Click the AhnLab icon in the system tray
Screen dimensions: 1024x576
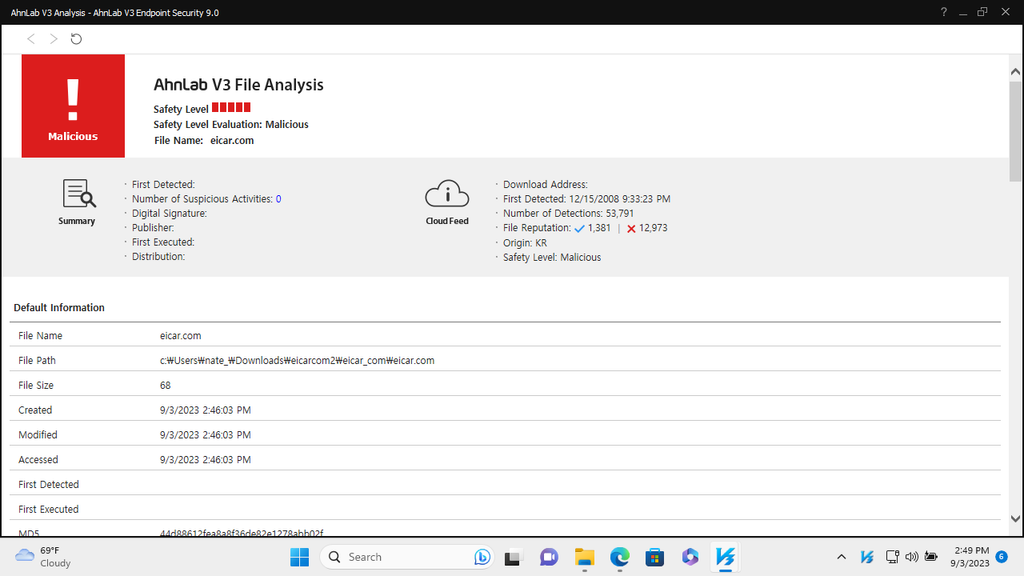[x=866, y=557]
